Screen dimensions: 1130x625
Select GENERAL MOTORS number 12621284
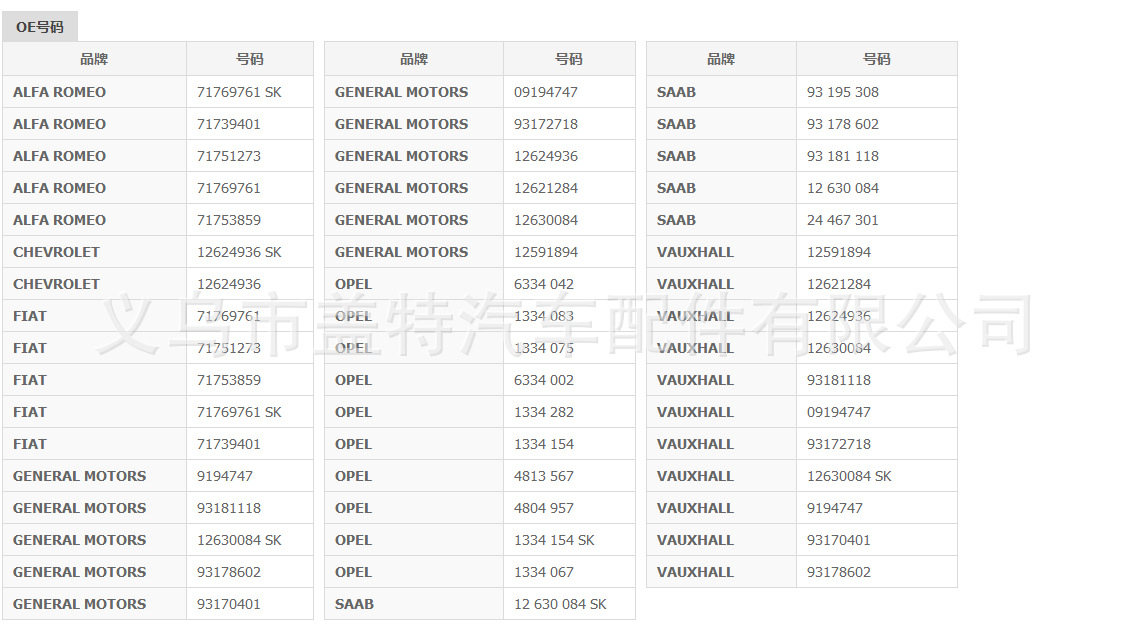[546, 188]
